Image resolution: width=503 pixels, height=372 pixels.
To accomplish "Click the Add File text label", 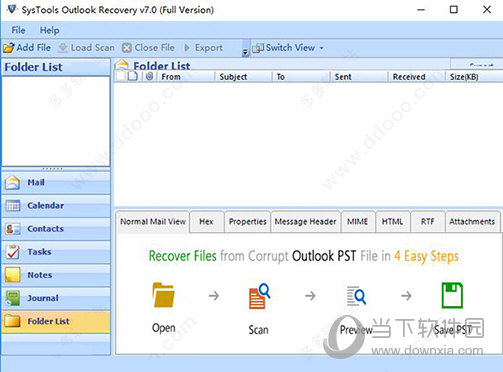I will pyautogui.click(x=34, y=48).
